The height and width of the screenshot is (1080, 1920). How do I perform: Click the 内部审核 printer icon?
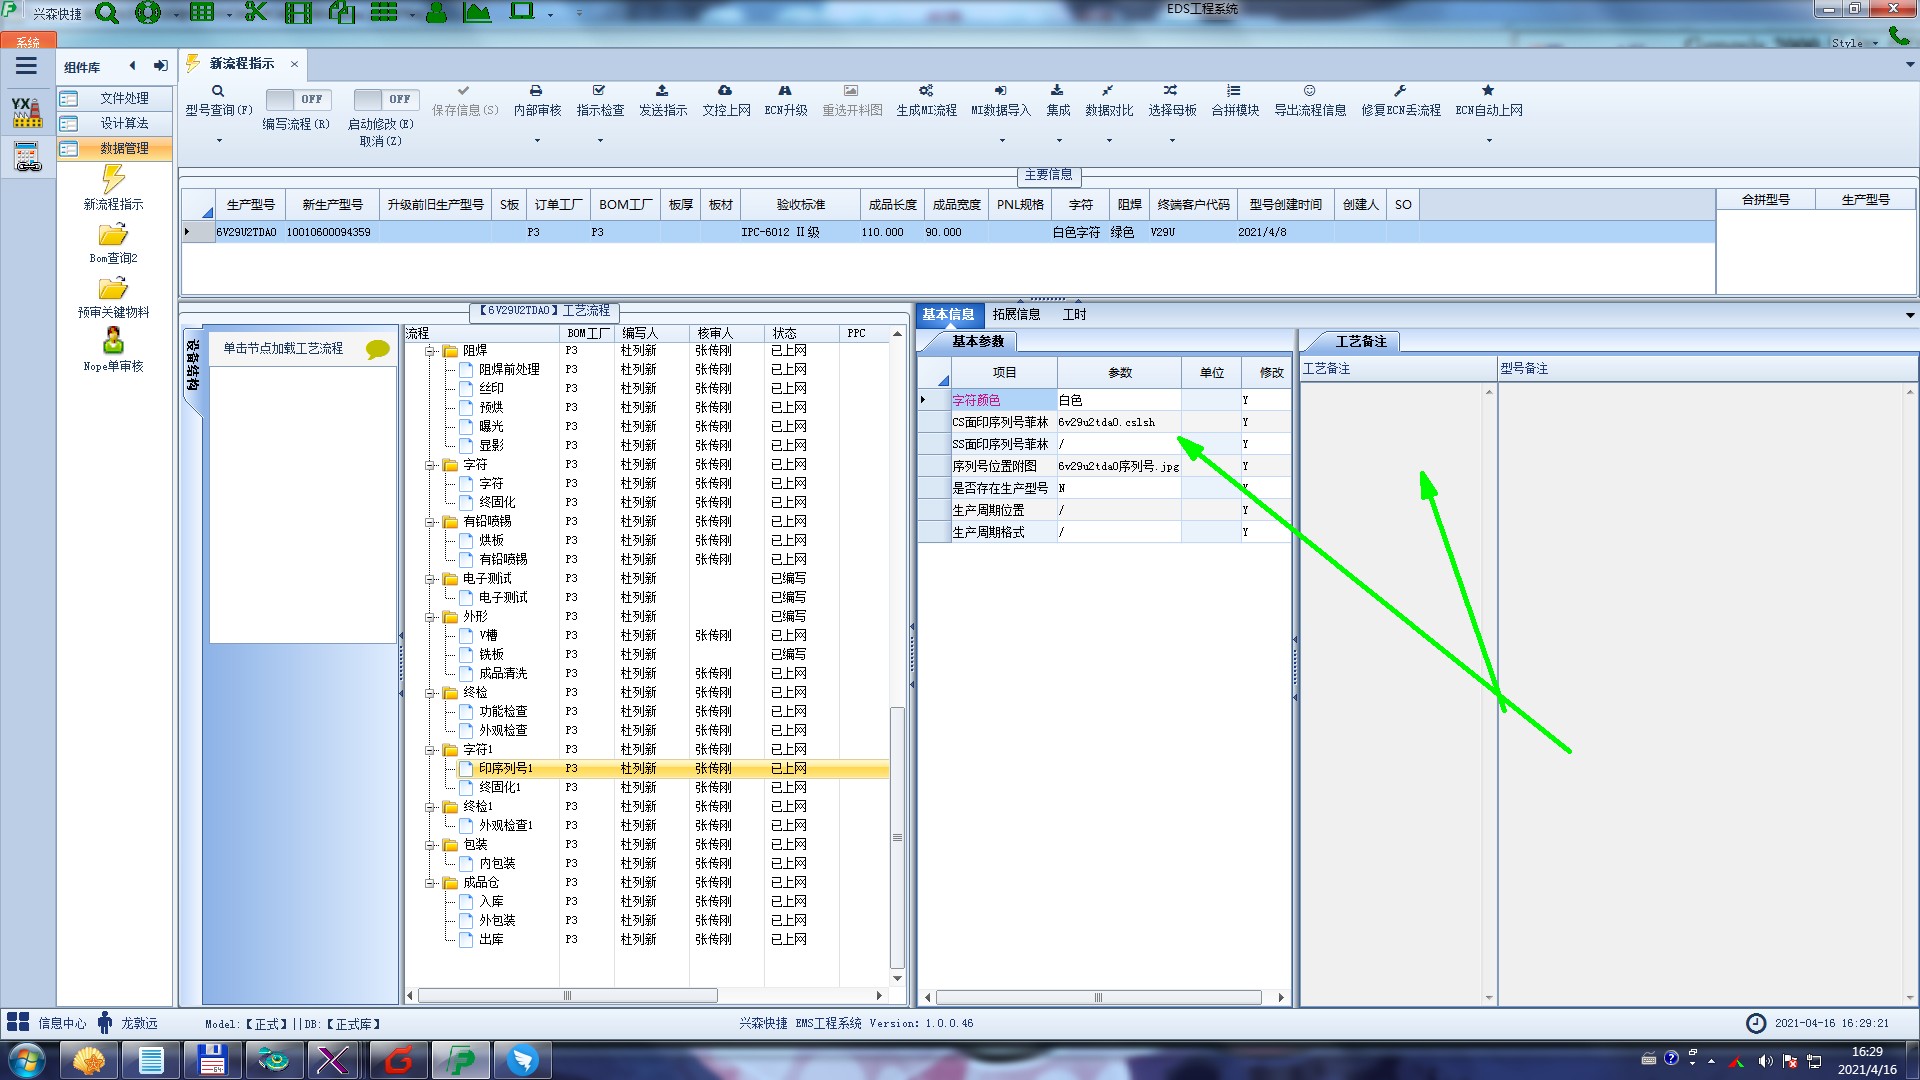coord(536,91)
